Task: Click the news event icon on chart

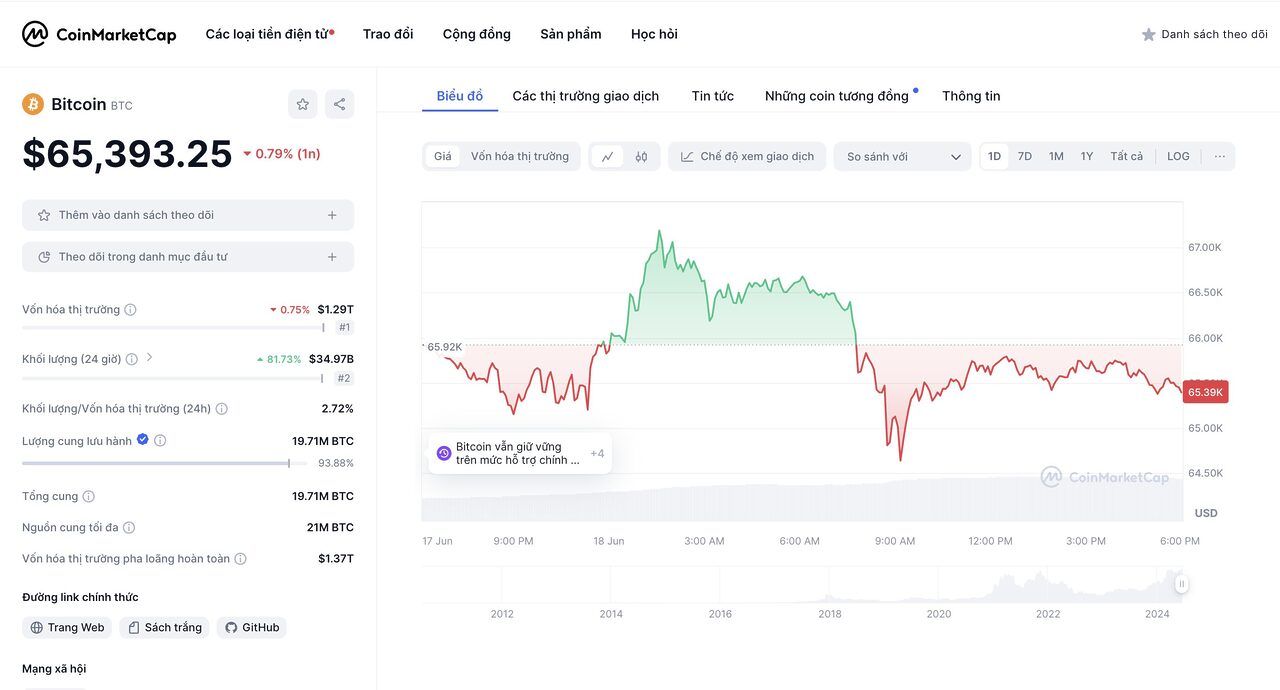Action: pyautogui.click(x=444, y=454)
